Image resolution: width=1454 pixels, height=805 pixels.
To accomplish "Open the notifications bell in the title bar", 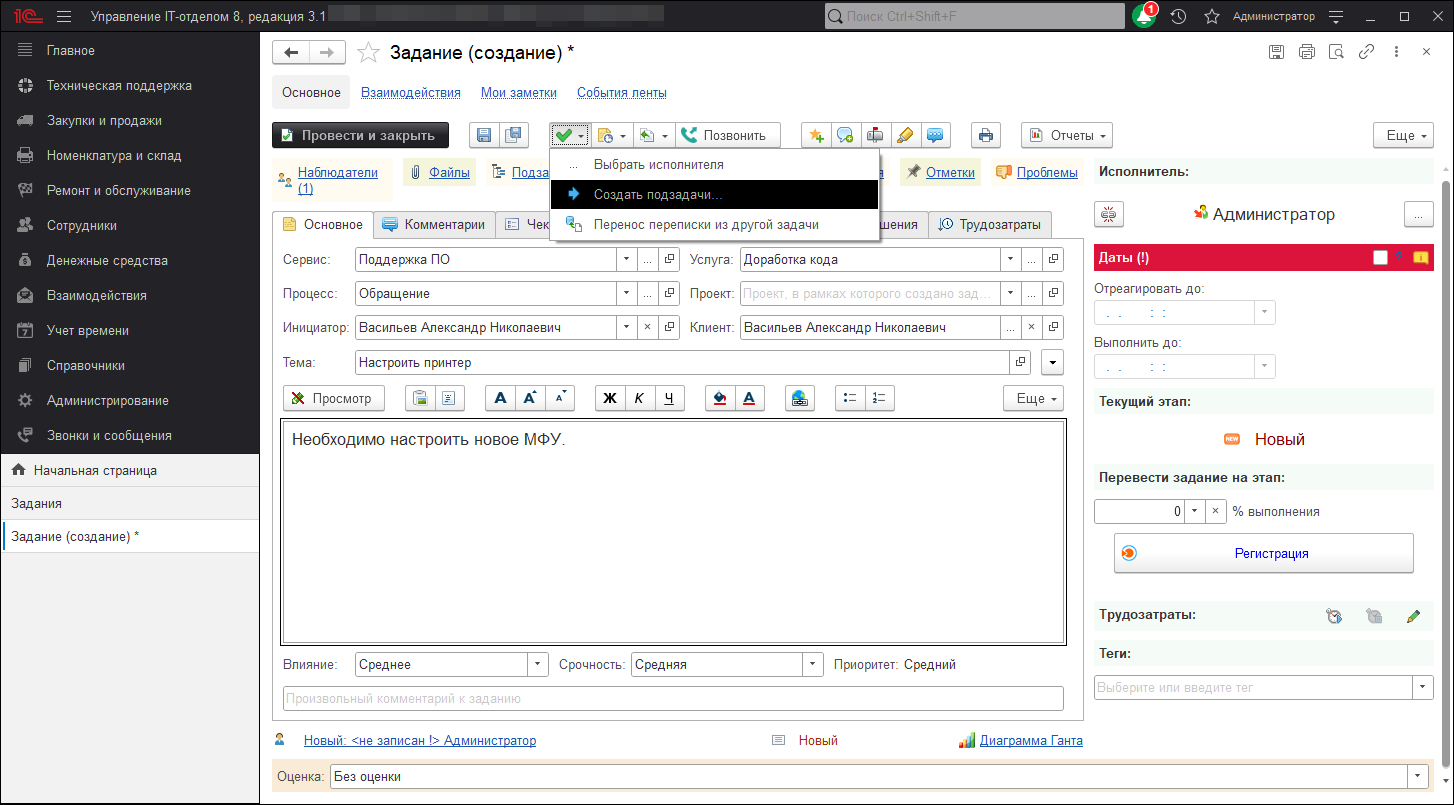I will coord(1143,17).
